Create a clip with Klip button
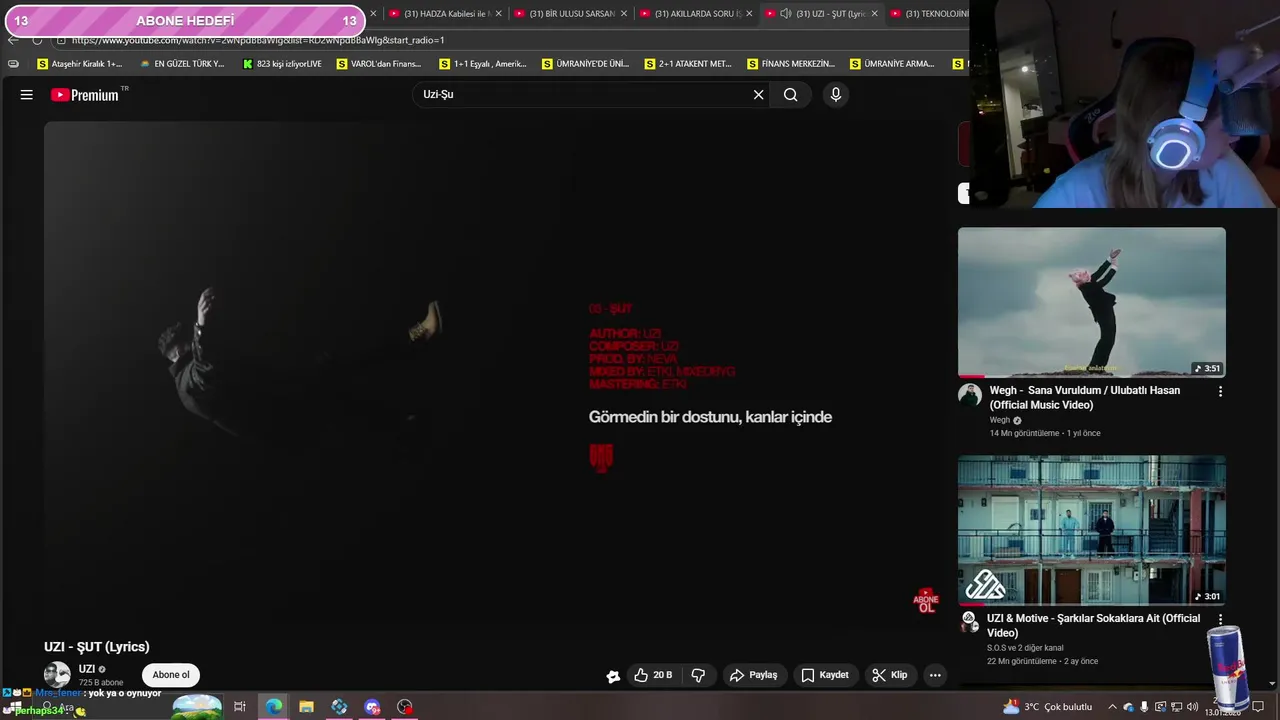Screen dimensions: 1280x720 pos(890,675)
